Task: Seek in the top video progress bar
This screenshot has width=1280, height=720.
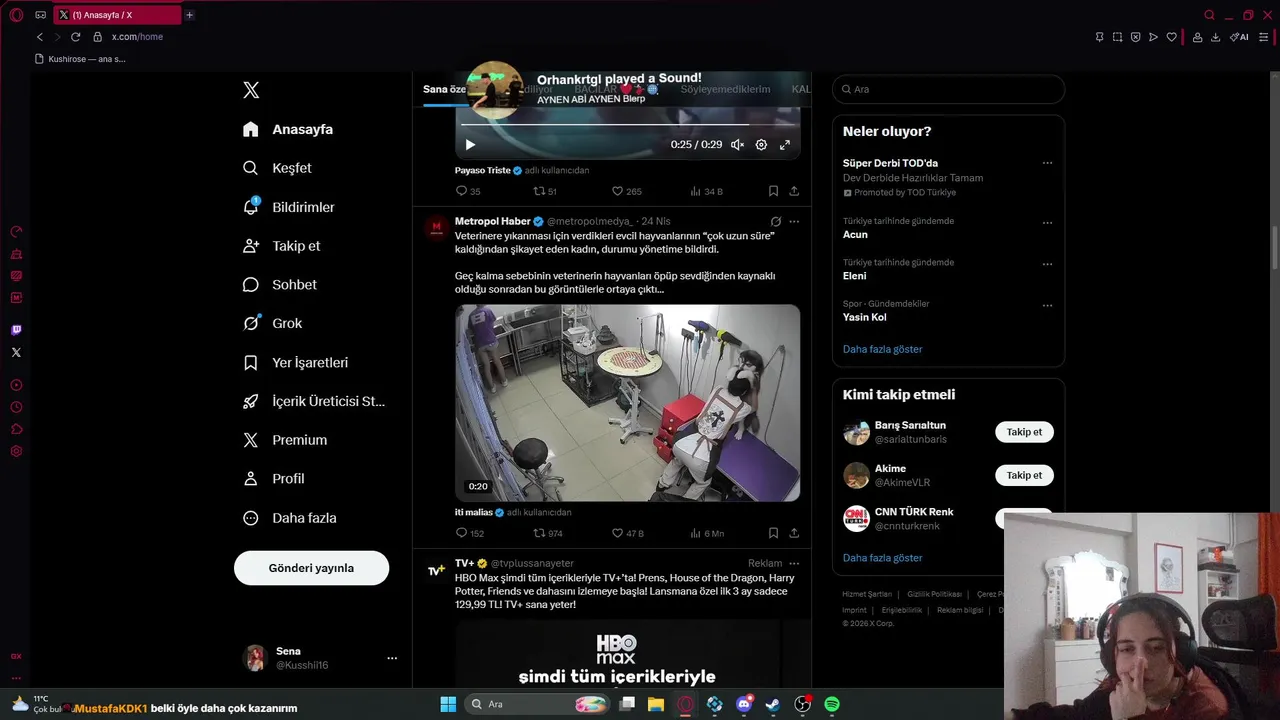Action: click(628, 125)
